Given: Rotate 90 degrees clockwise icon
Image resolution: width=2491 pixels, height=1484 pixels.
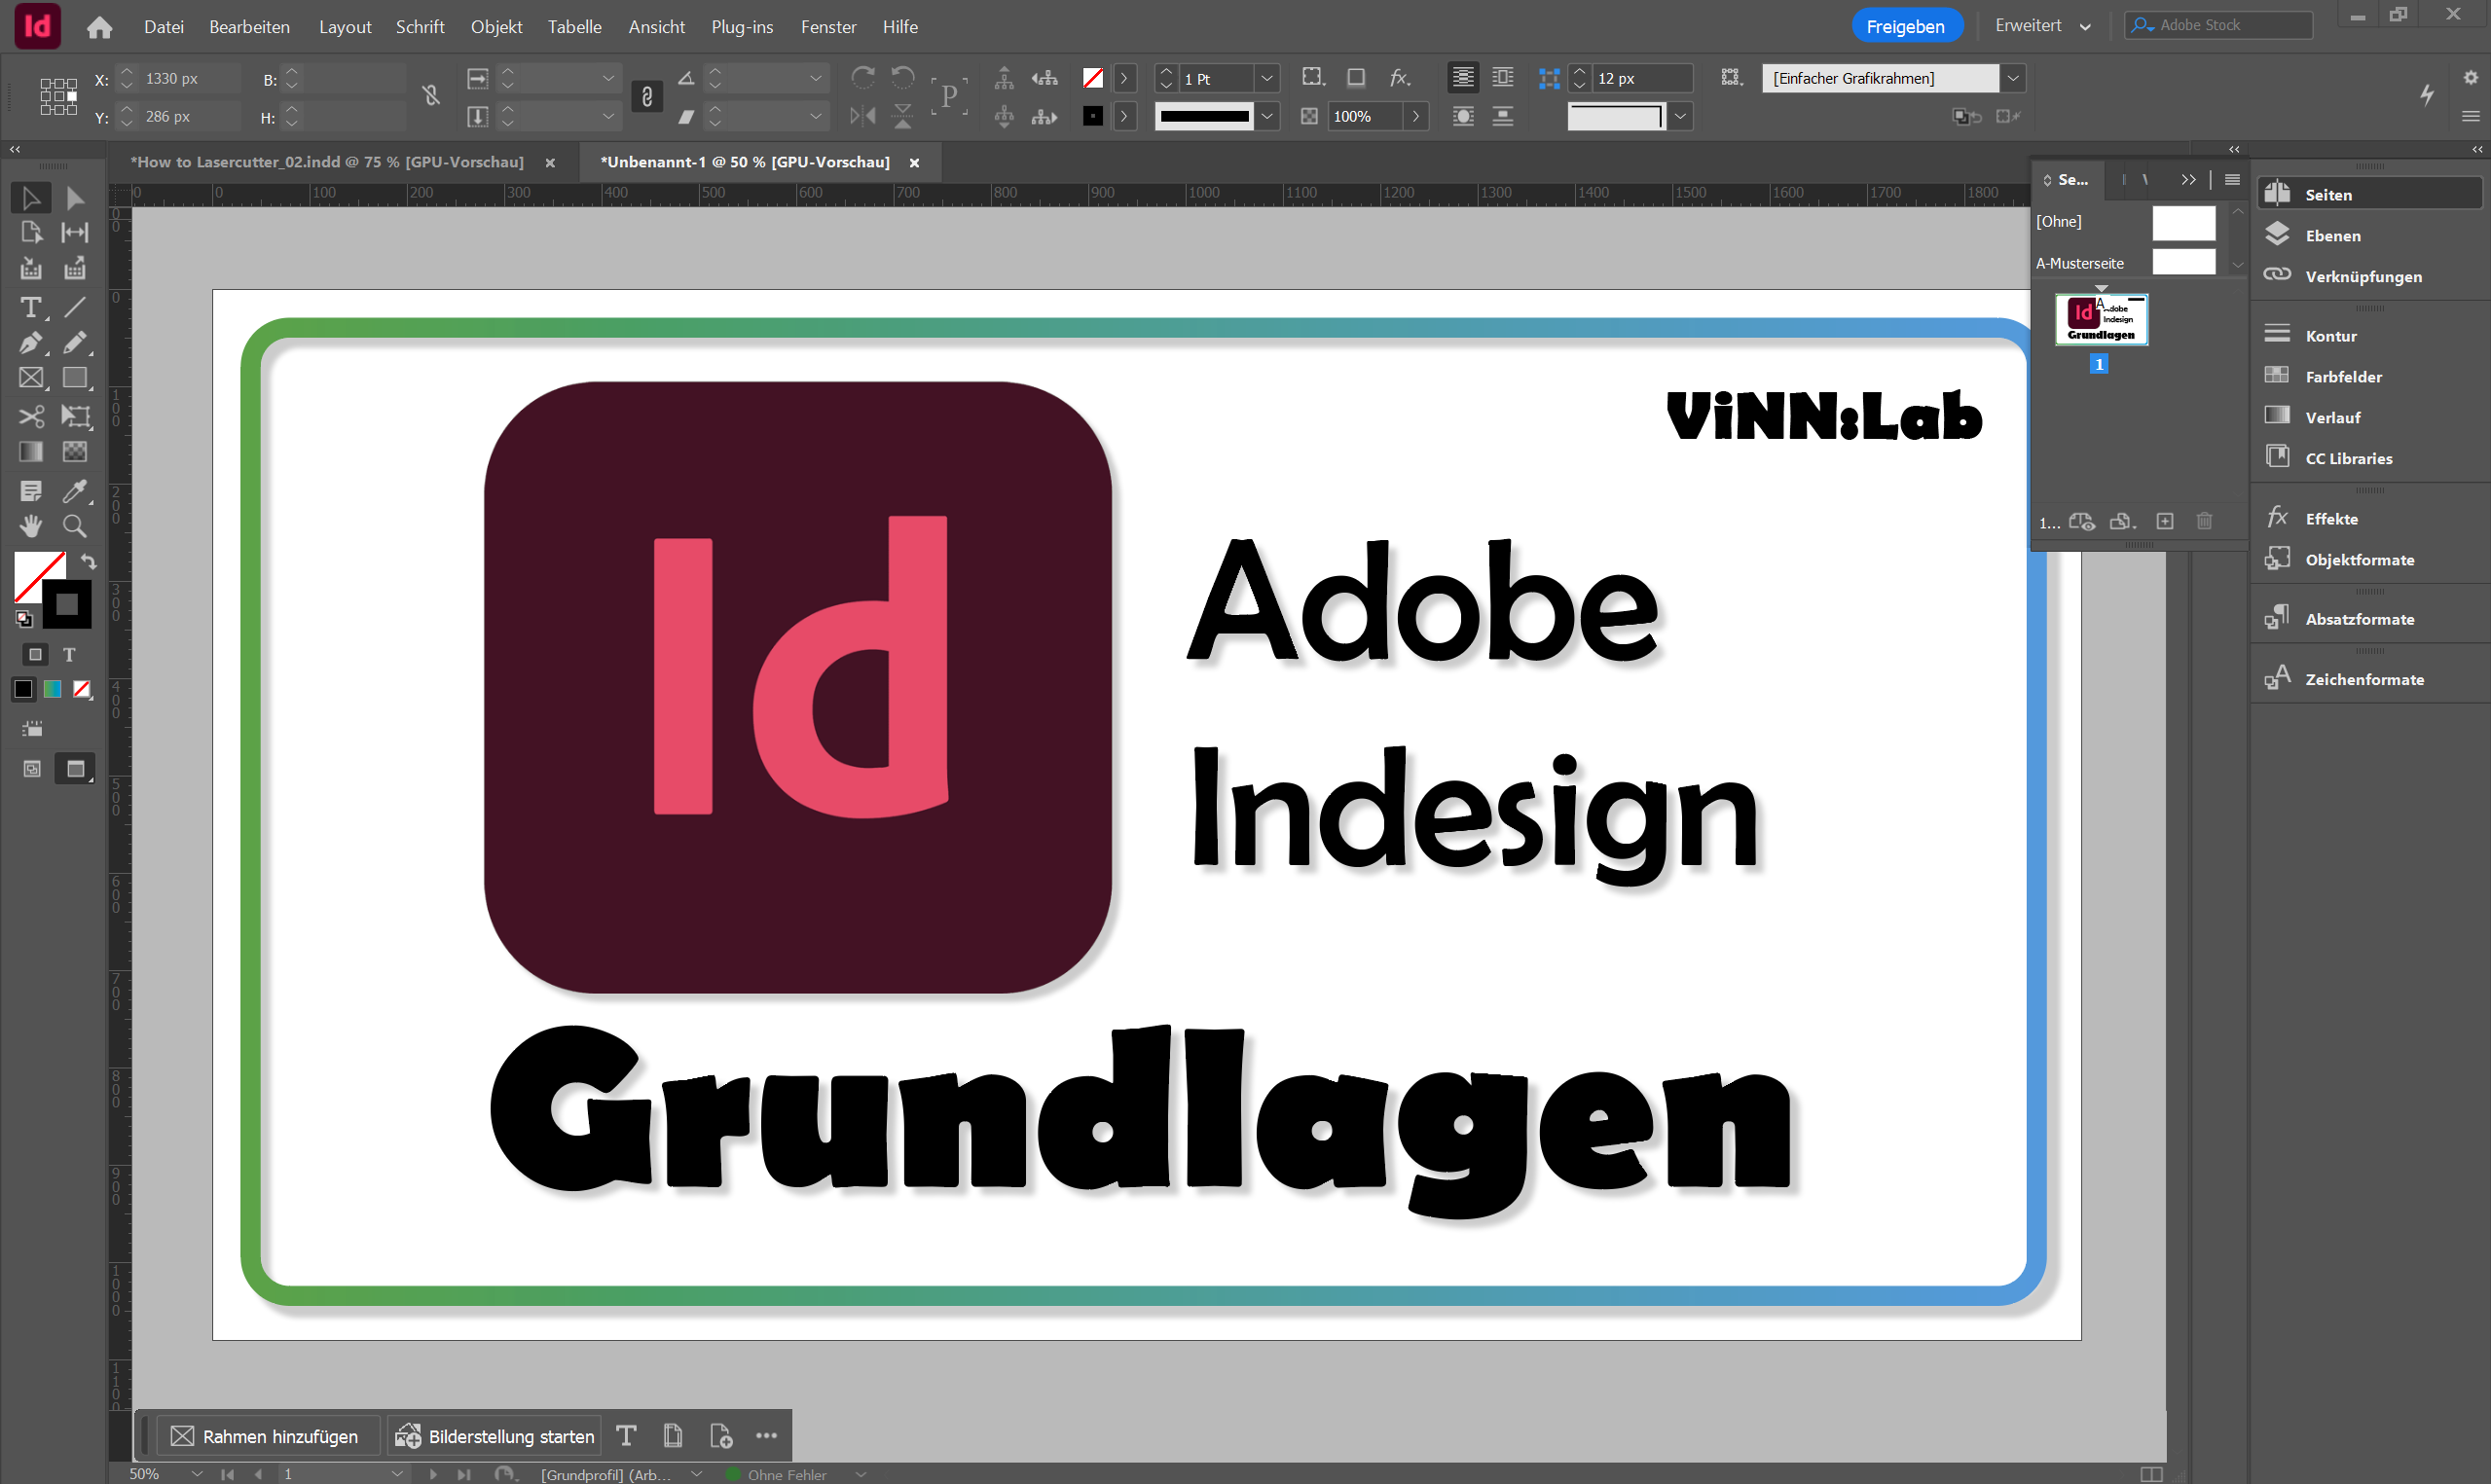Looking at the screenshot, I should [862, 77].
